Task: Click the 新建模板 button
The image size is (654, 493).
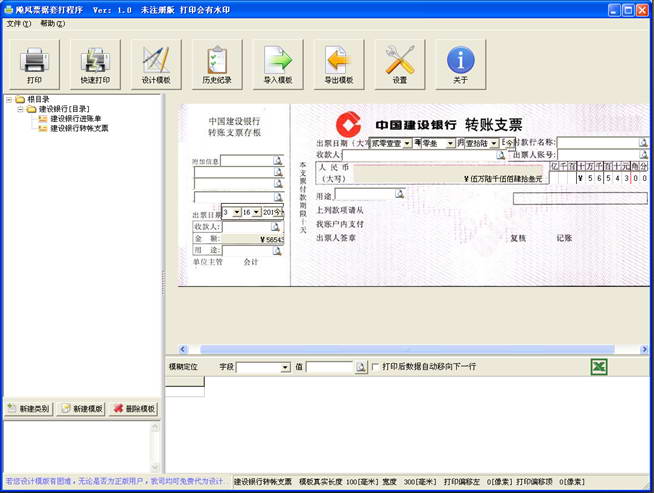Action: 81,409
